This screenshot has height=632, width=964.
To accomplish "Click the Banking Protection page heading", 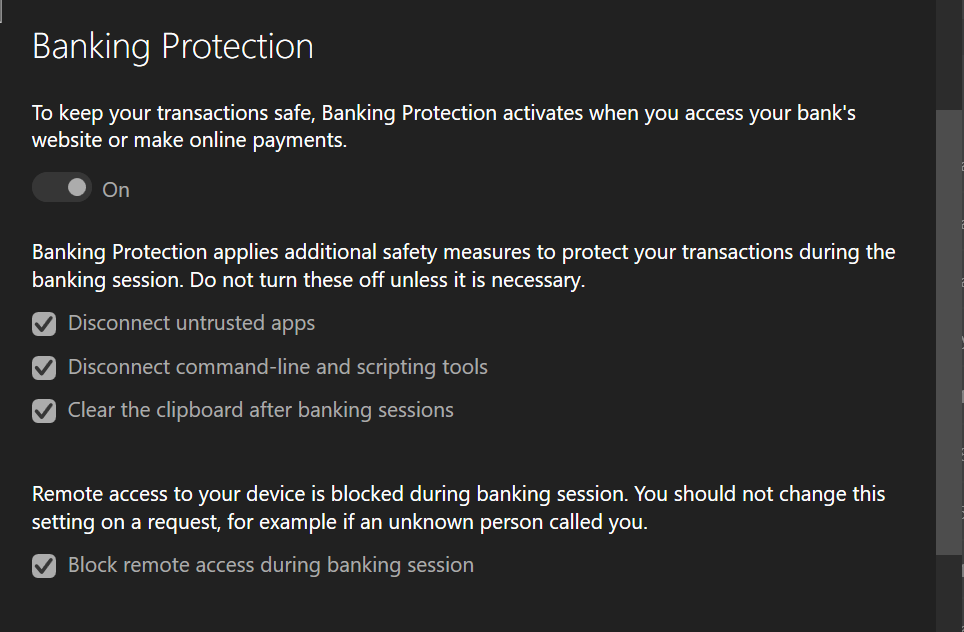I will click(173, 47).
